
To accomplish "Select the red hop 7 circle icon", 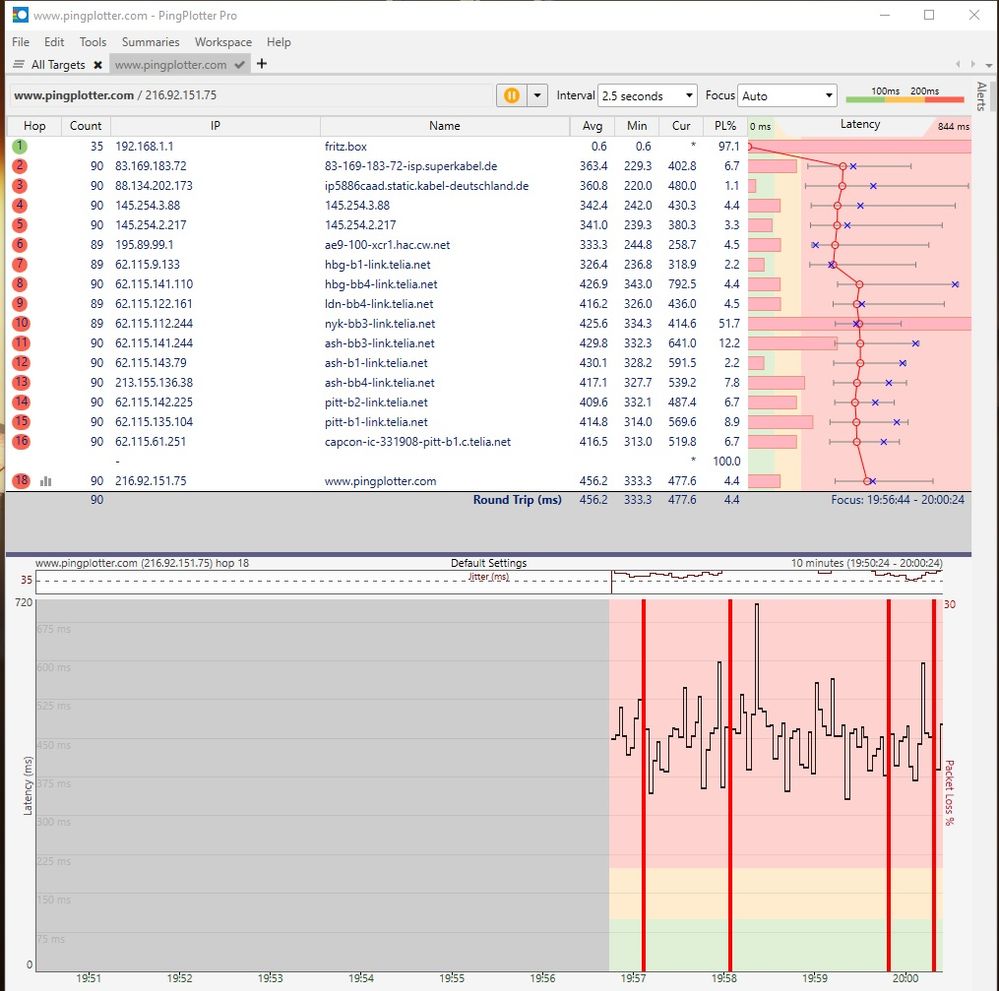I will click(20, 264).
